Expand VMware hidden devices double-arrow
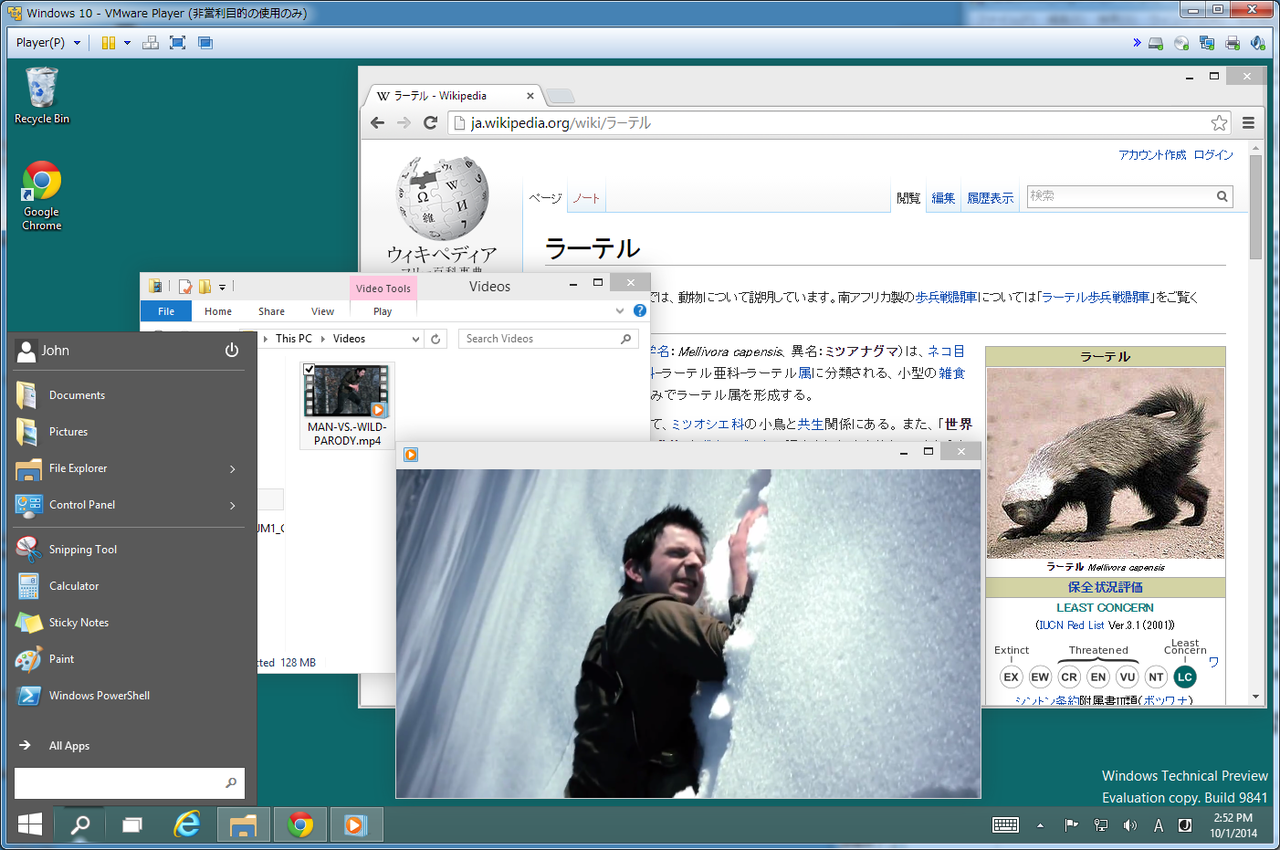This screenshot has width=1280, height=850. [1137, 43]
